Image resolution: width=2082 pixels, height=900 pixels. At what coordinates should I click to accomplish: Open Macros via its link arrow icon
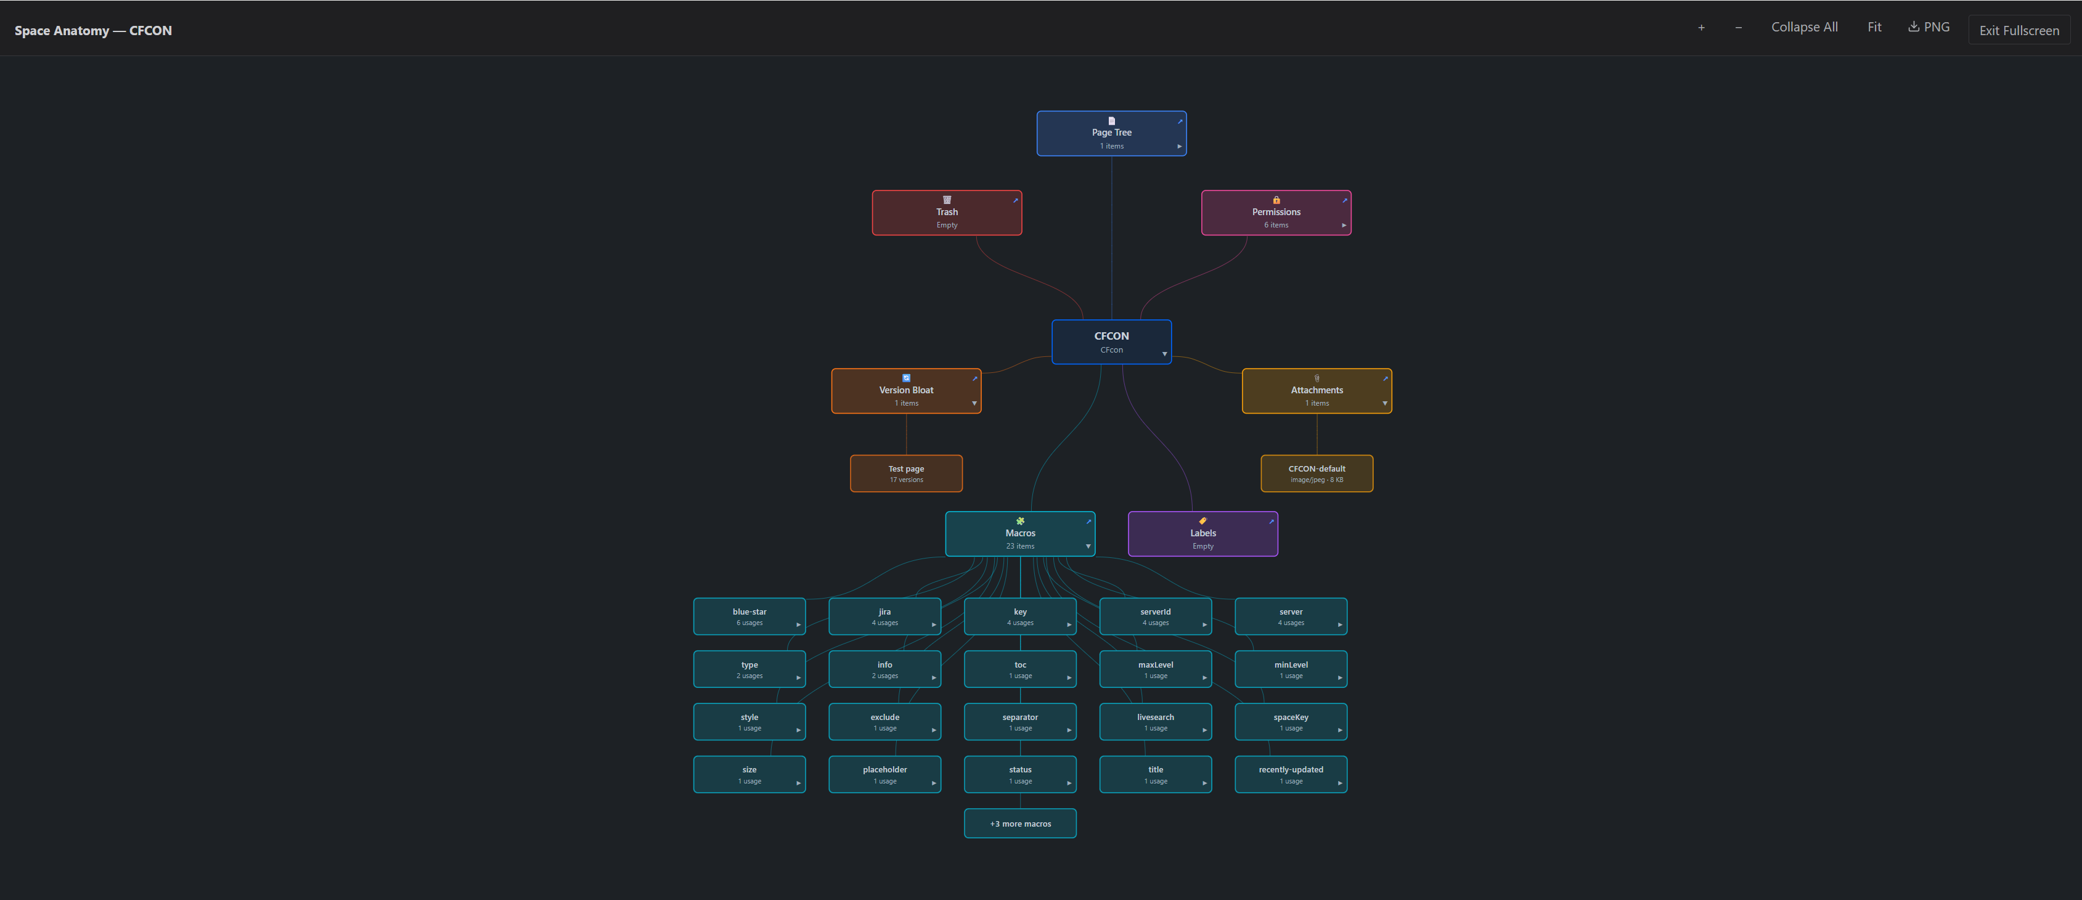click(1088, 521)
